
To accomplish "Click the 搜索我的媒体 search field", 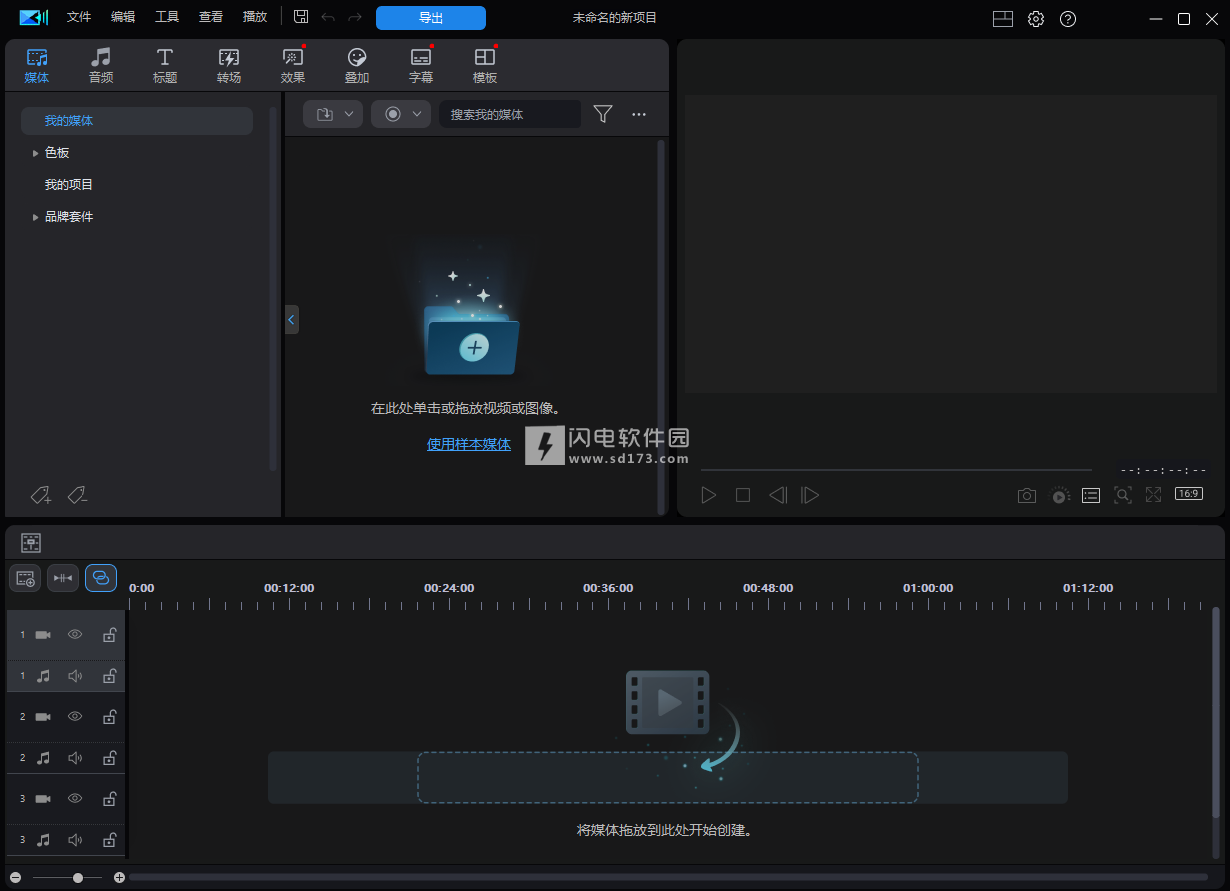I will click(510, 114).
